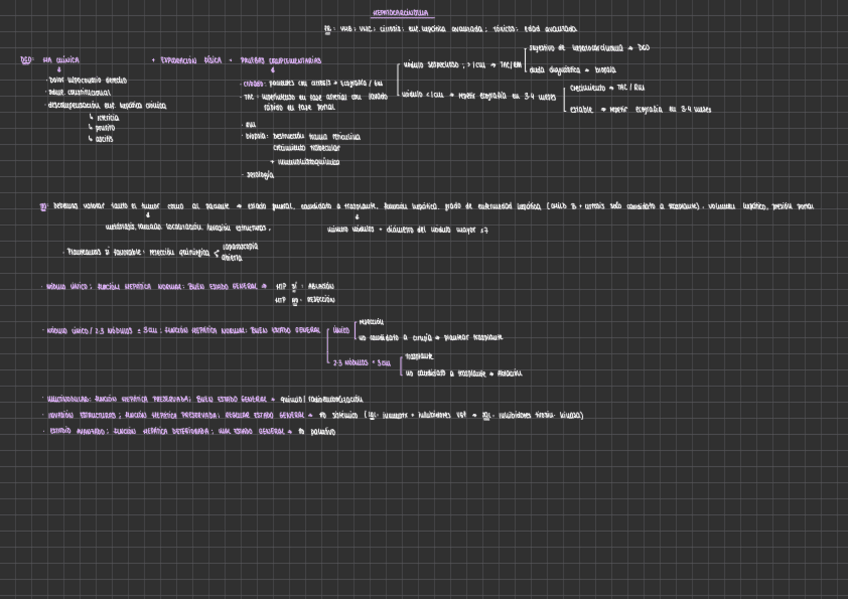This screenshot has width=848, height=599.
Task: Click the Hª clínica heading
Action: point(60,61)
